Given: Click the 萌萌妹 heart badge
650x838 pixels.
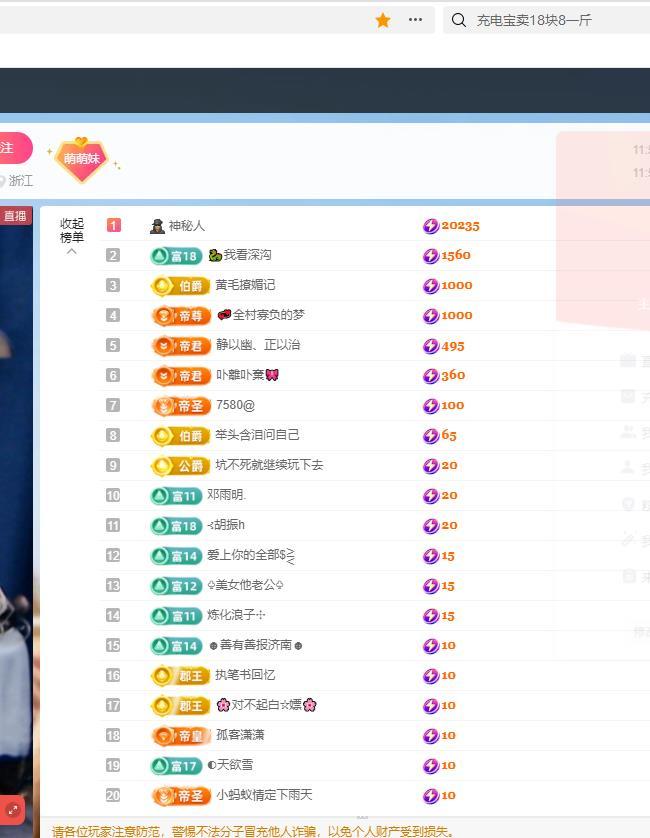Looking at the screenshot, I should [82, 159].
